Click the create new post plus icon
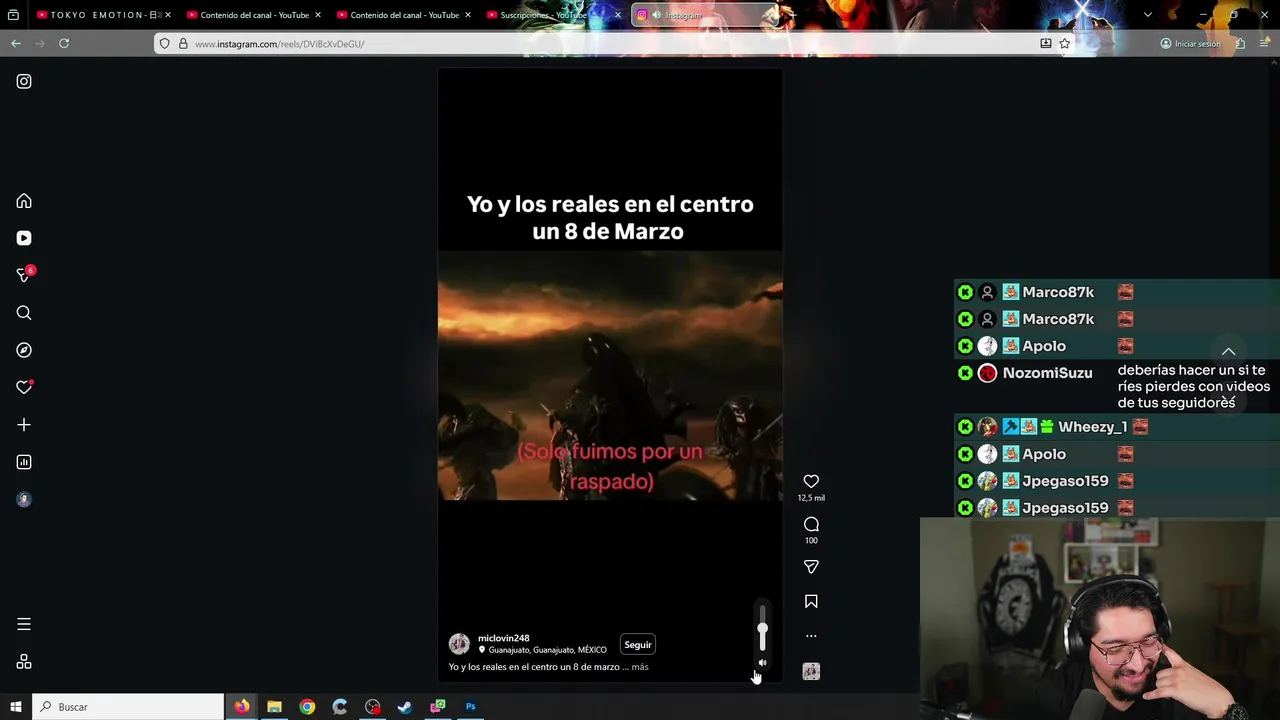This screenshot has height=720, width=1280. [24, 425]
